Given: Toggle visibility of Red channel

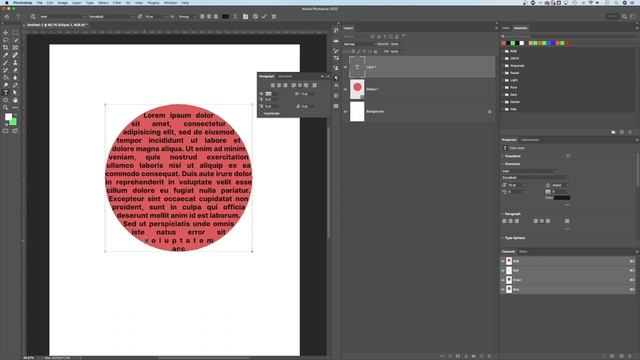Looking at the screenshot, I should click(503, 271).
